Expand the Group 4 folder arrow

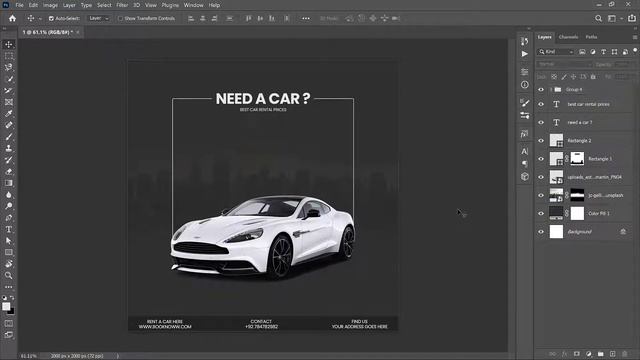[551, 89]
